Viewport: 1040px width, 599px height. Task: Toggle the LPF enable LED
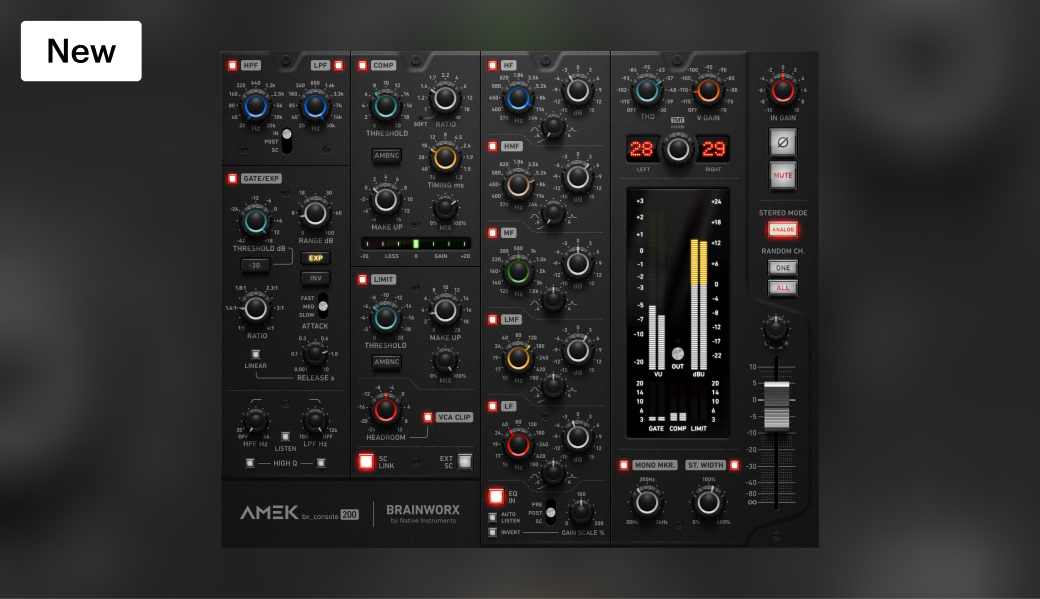click(338, 65)
